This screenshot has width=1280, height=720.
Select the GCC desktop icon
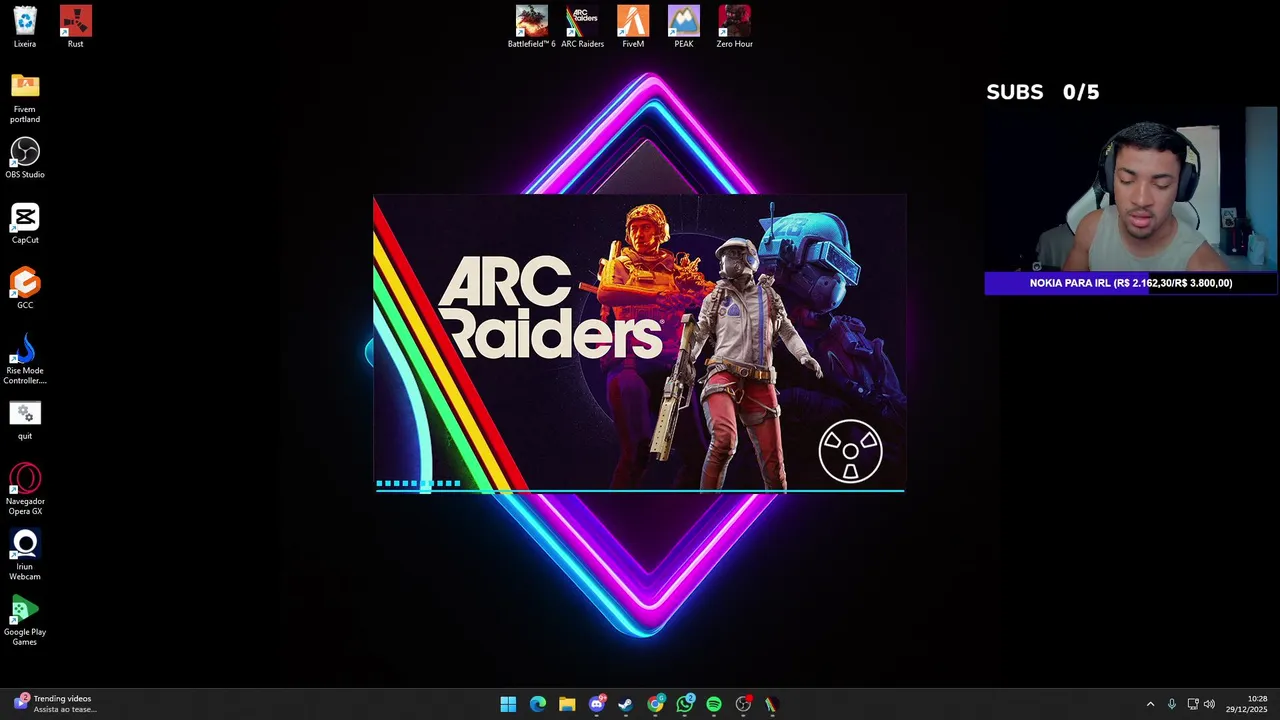click(x=25, y=288)
